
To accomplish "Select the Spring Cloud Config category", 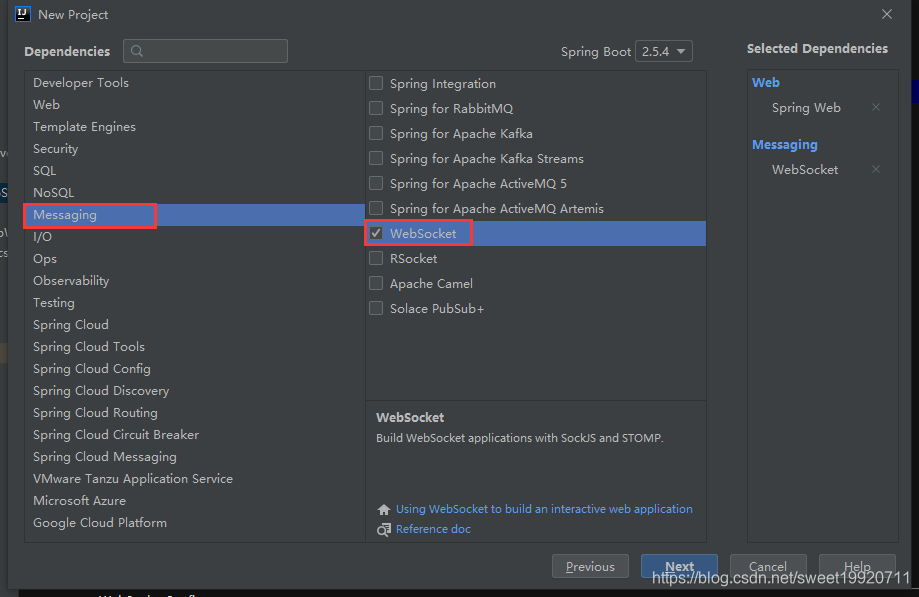I will [x=195, y=369].
